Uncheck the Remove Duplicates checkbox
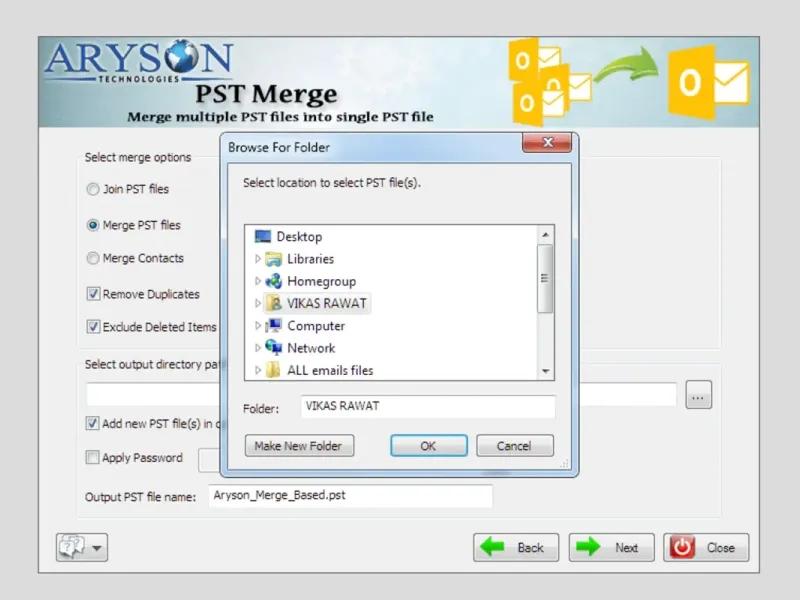800x600 pixels. pos(93,294)
